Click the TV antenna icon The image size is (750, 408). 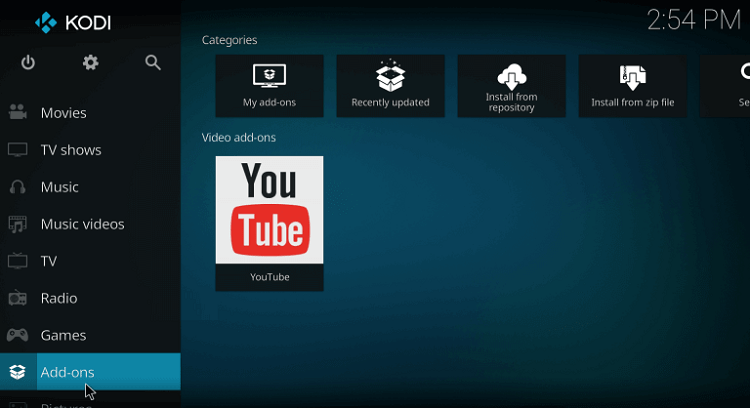18,261
